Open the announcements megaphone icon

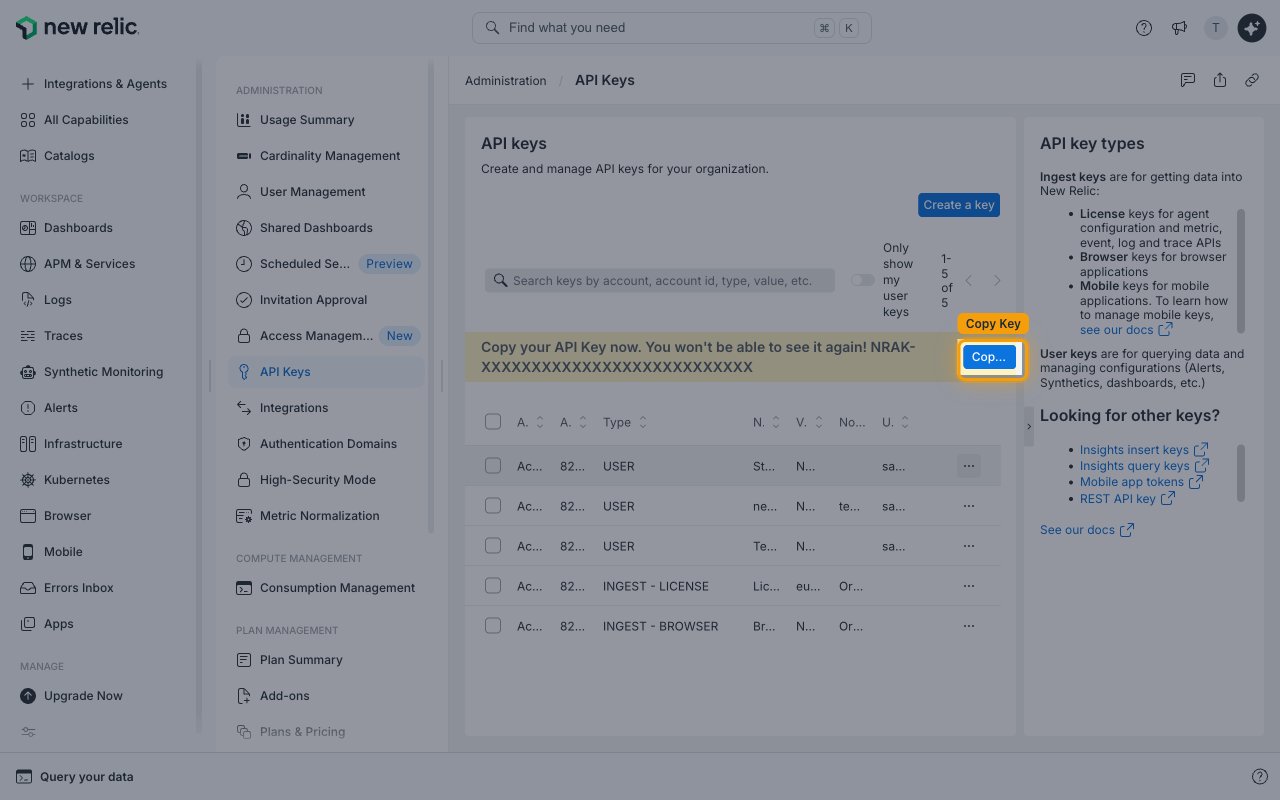pos(1180,28)
